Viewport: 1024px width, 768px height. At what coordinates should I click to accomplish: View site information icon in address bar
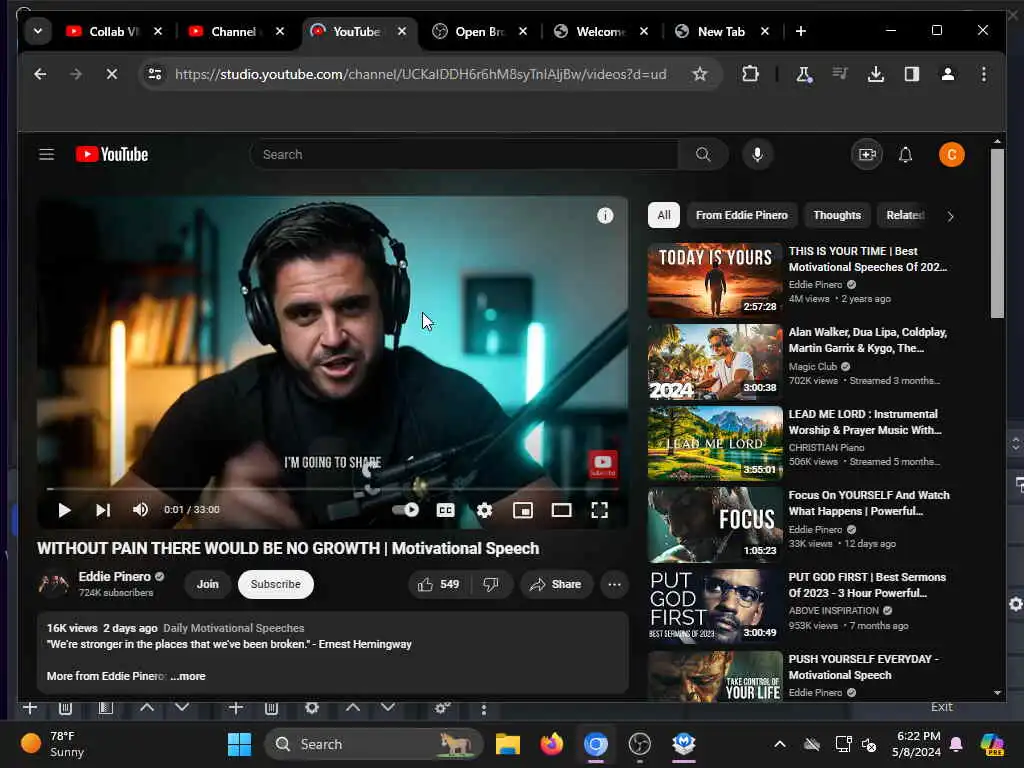pos(155,74)
